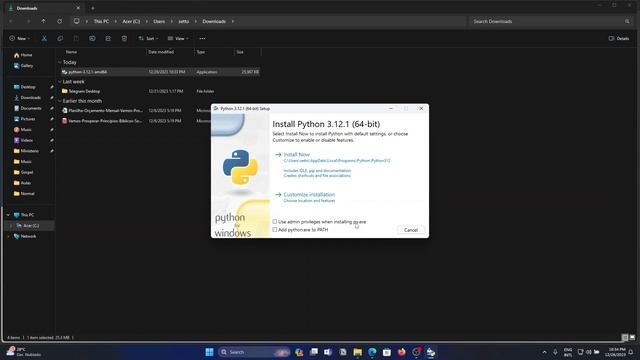The height and width of the screenshot is (360, 640).
Task: Open Microsoft Store from the taskbar
Action: click(x=387, y=352)
